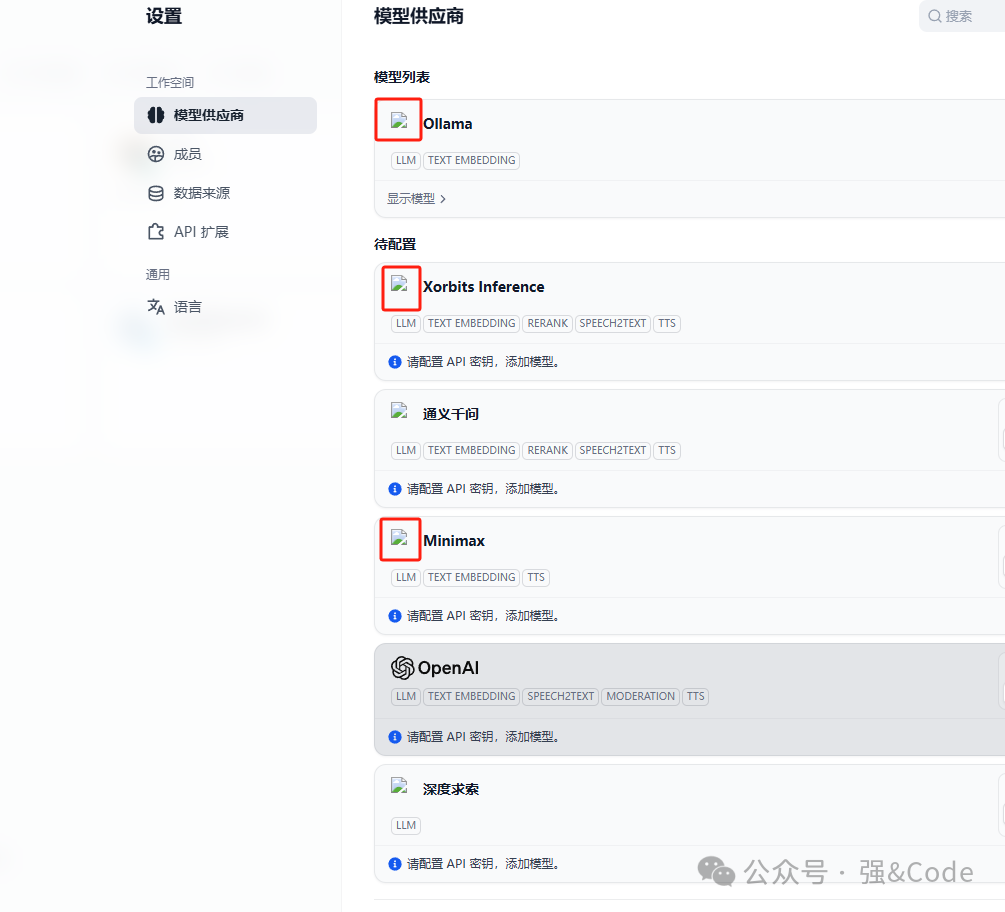This screenshot has height=912, width=1005.
Task: Select the Minimax provider name
Action: tap(454, 541)
